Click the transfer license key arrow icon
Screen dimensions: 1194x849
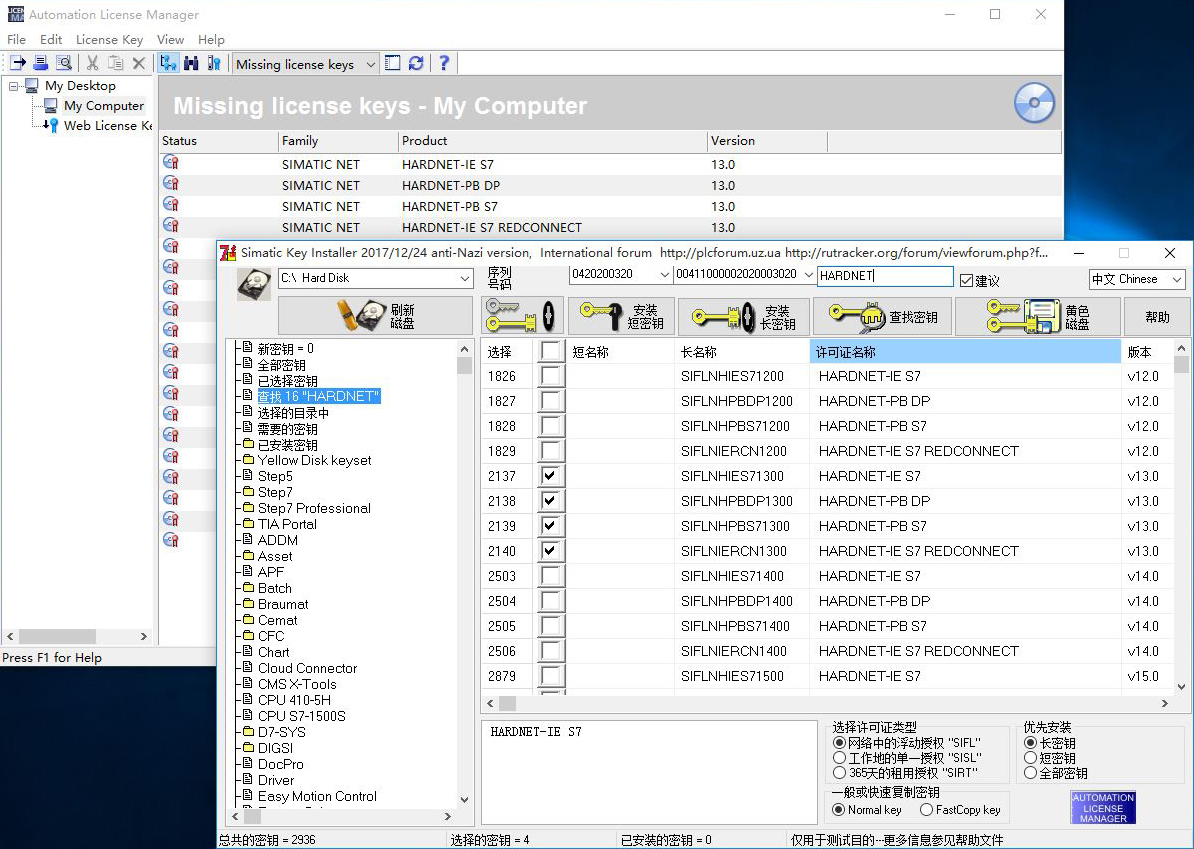coord(18,63)
